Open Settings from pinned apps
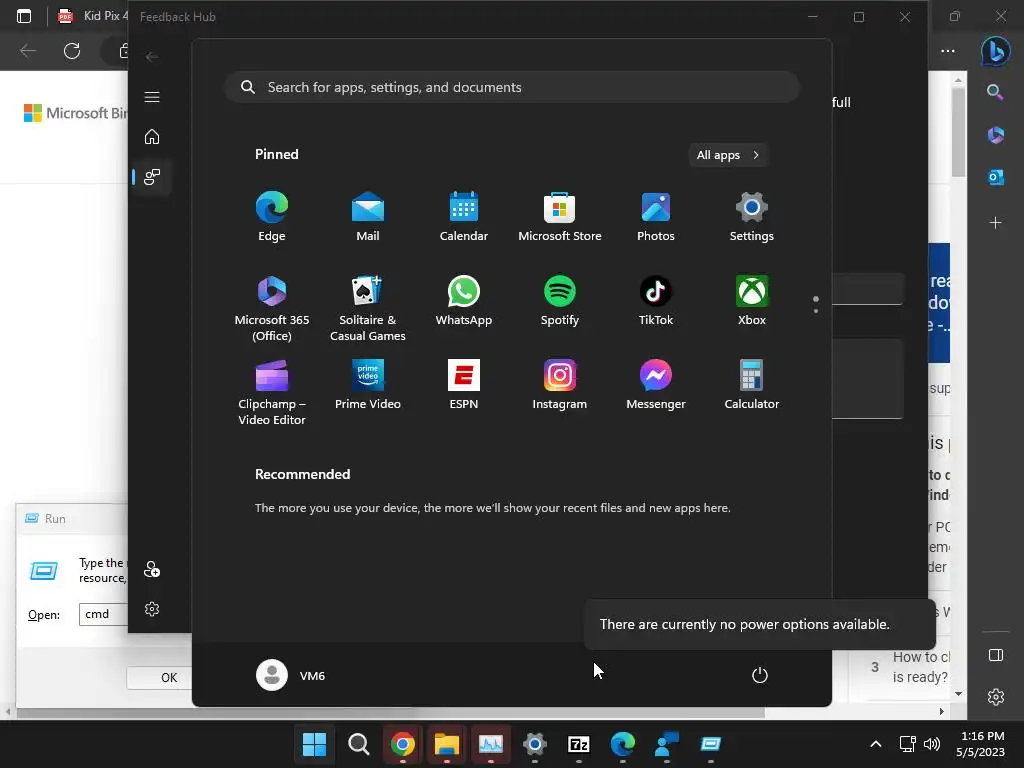This screenshot has width=1024, height=768. point(752,217)
